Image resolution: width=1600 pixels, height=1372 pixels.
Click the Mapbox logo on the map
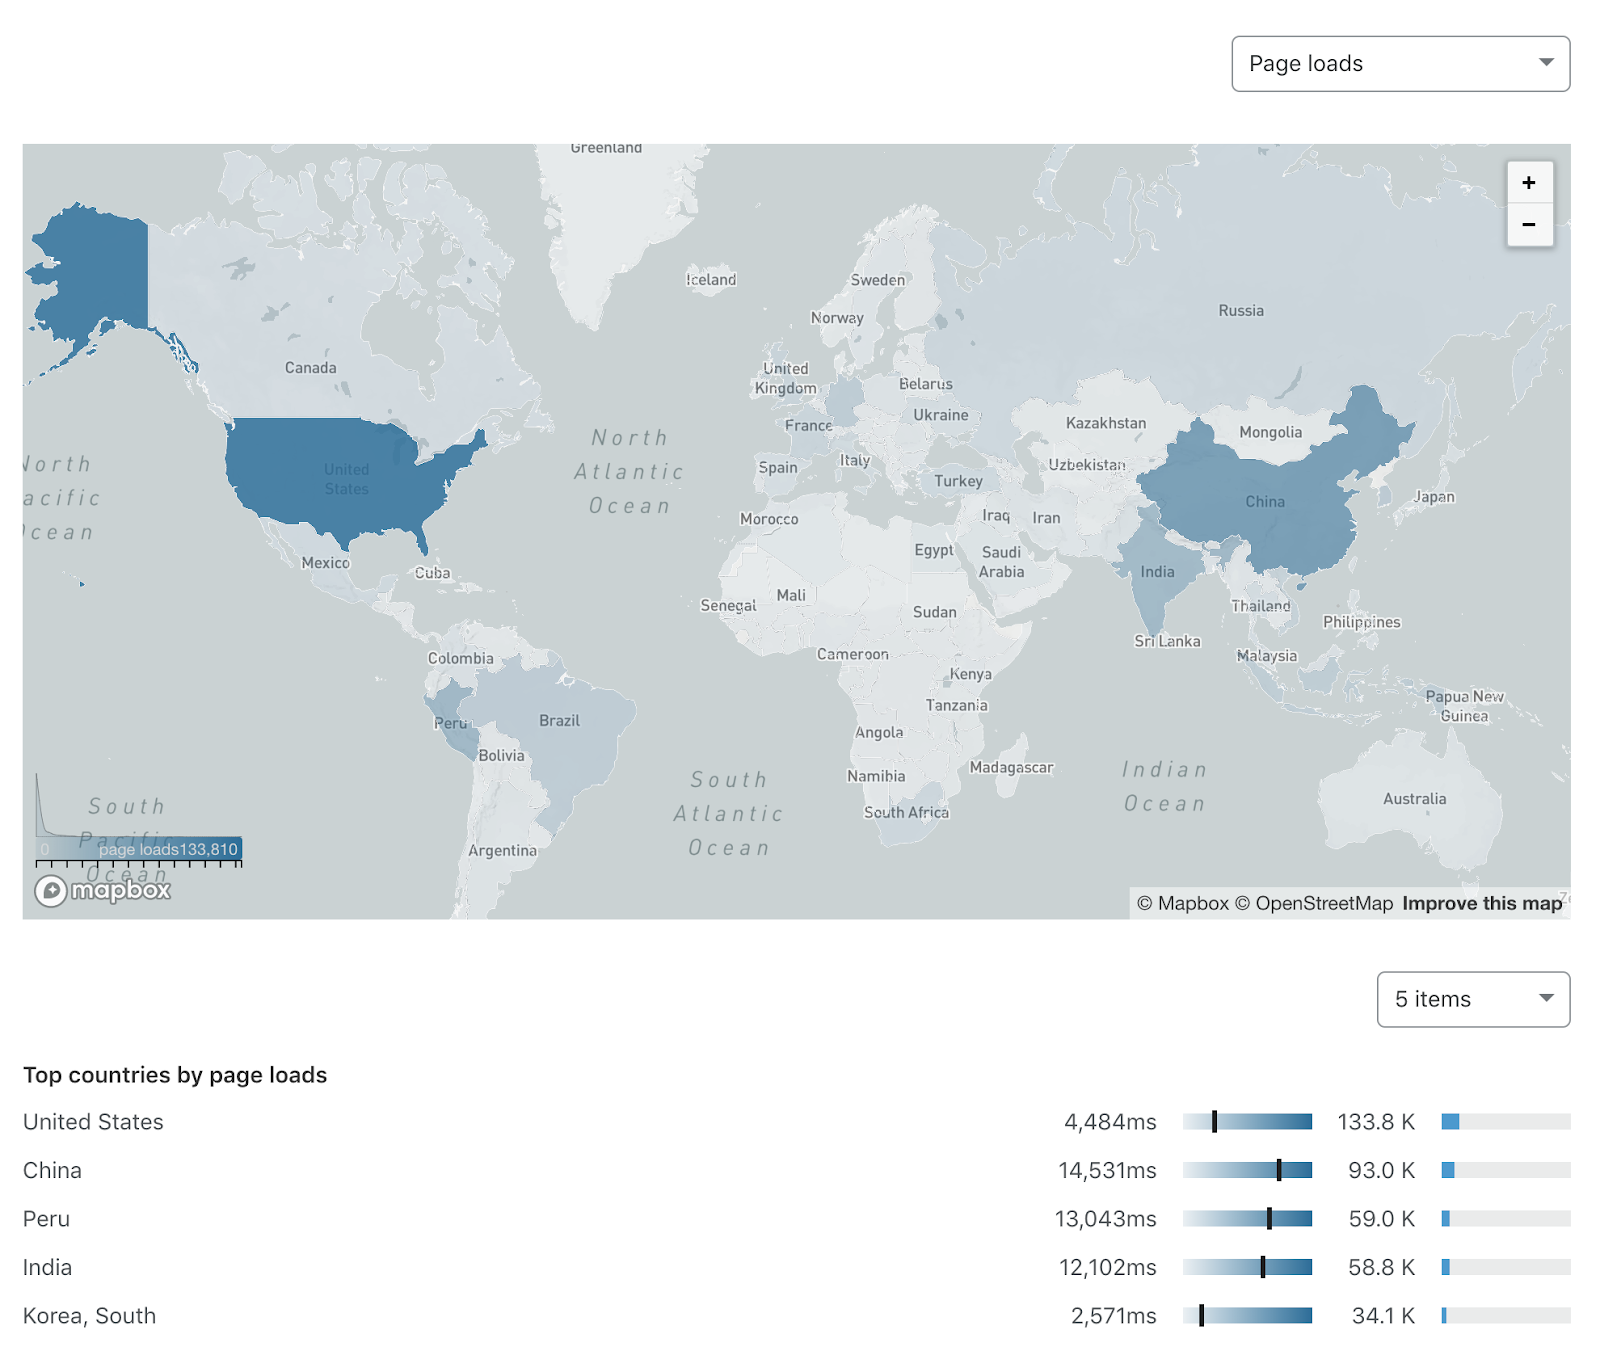[103, 890]
